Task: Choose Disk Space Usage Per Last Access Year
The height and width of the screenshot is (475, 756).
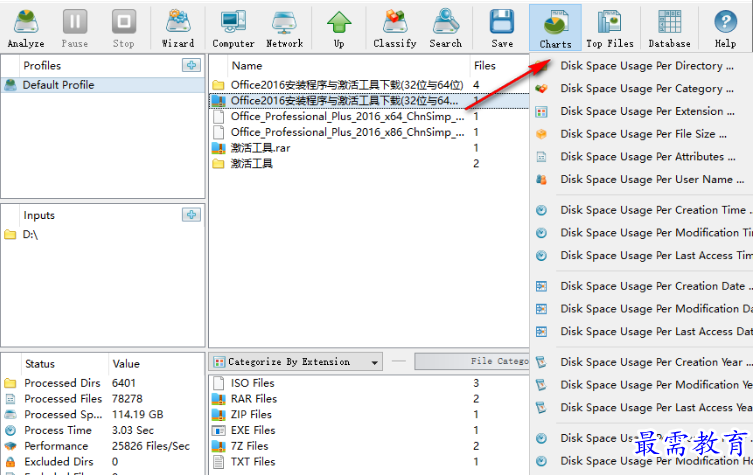Action: click(642, 407)
